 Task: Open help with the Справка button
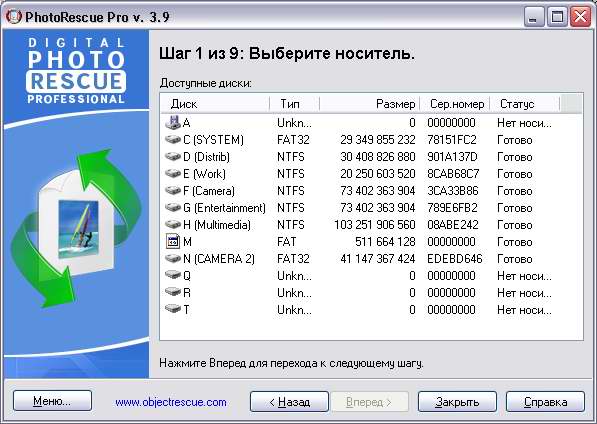coord(545,402)
